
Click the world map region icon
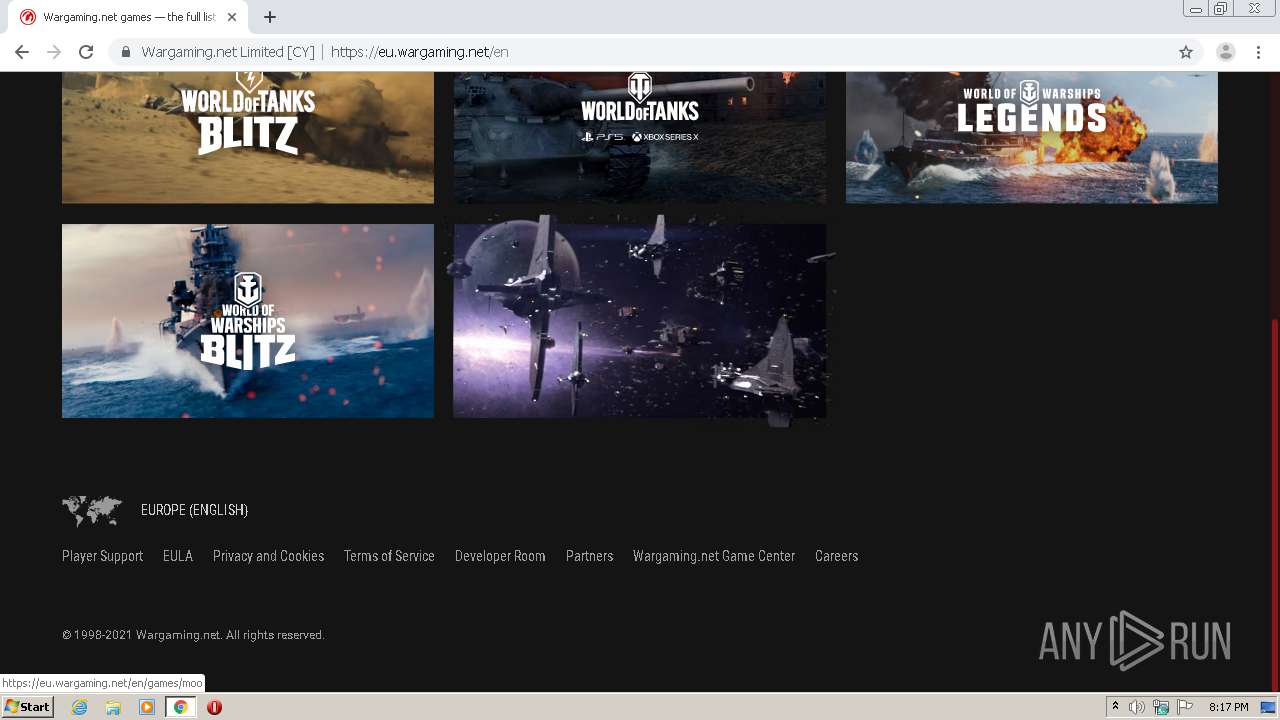tap(92, 510)
